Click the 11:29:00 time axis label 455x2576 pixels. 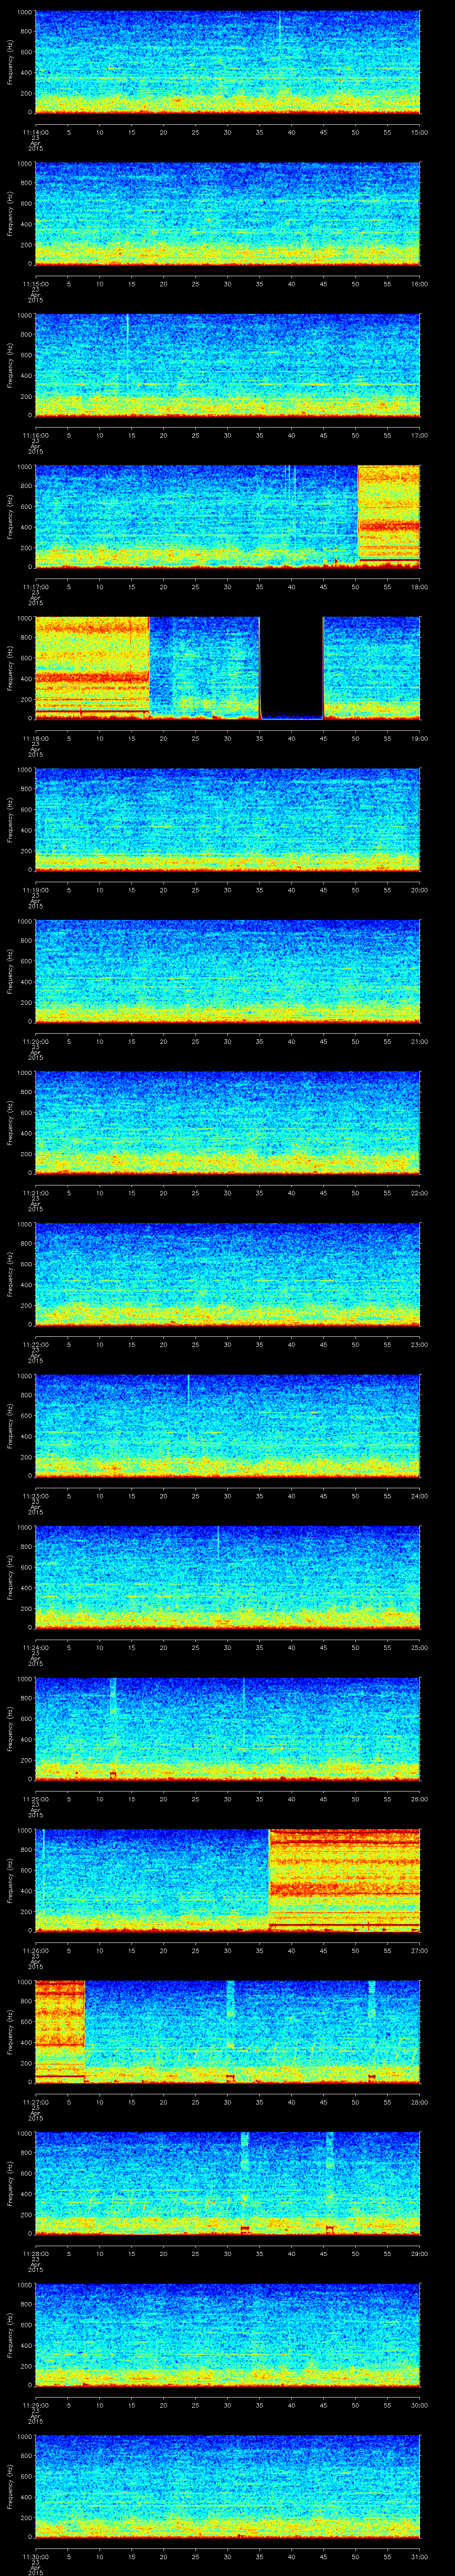[x=35, y=2405]
